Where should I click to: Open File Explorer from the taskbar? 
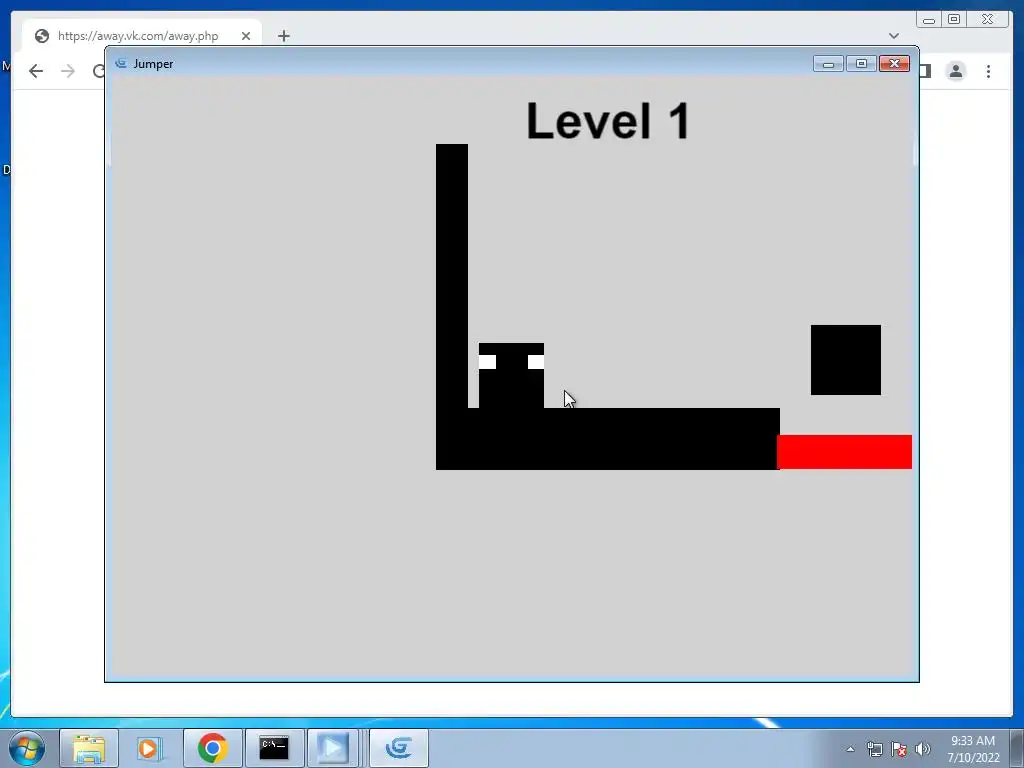tap(89, 748)
